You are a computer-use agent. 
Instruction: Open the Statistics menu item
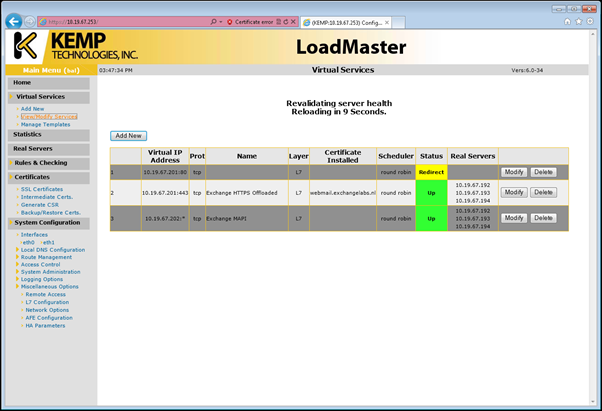click(28, 133)
